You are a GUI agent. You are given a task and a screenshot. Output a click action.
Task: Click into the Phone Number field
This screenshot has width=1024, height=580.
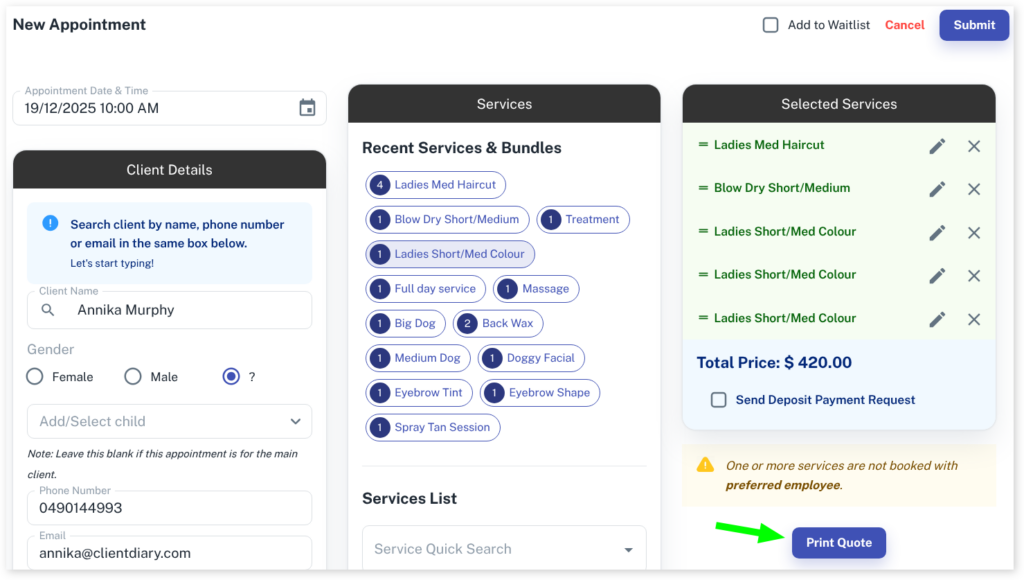tap(170, 508)
